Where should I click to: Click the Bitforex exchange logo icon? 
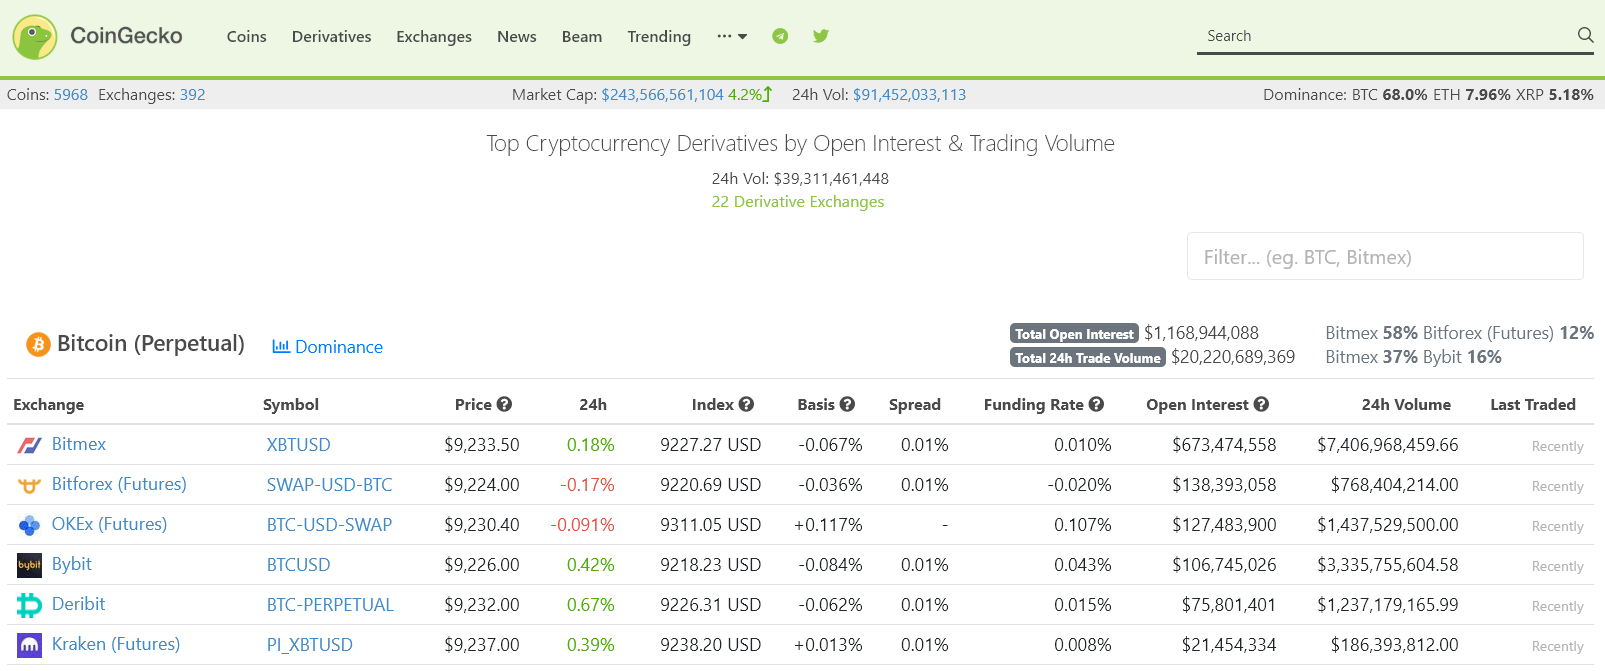pos(30,485)
